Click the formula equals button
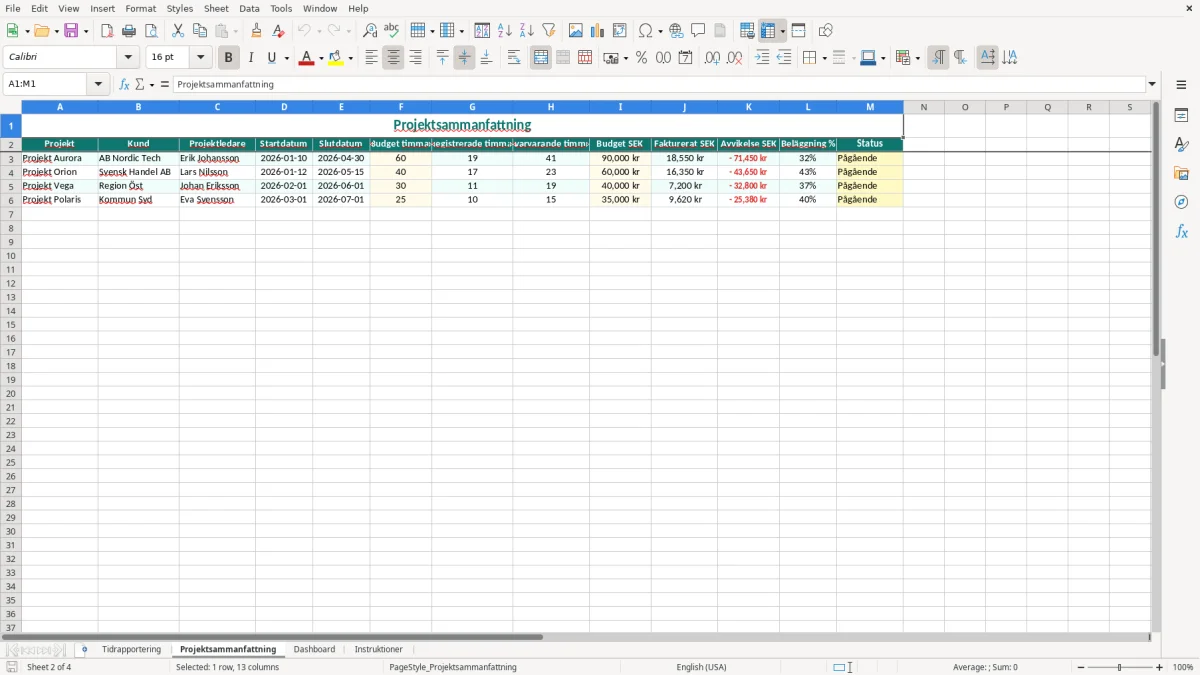This screenshot has width=1200, height=675. coord(165,84)
